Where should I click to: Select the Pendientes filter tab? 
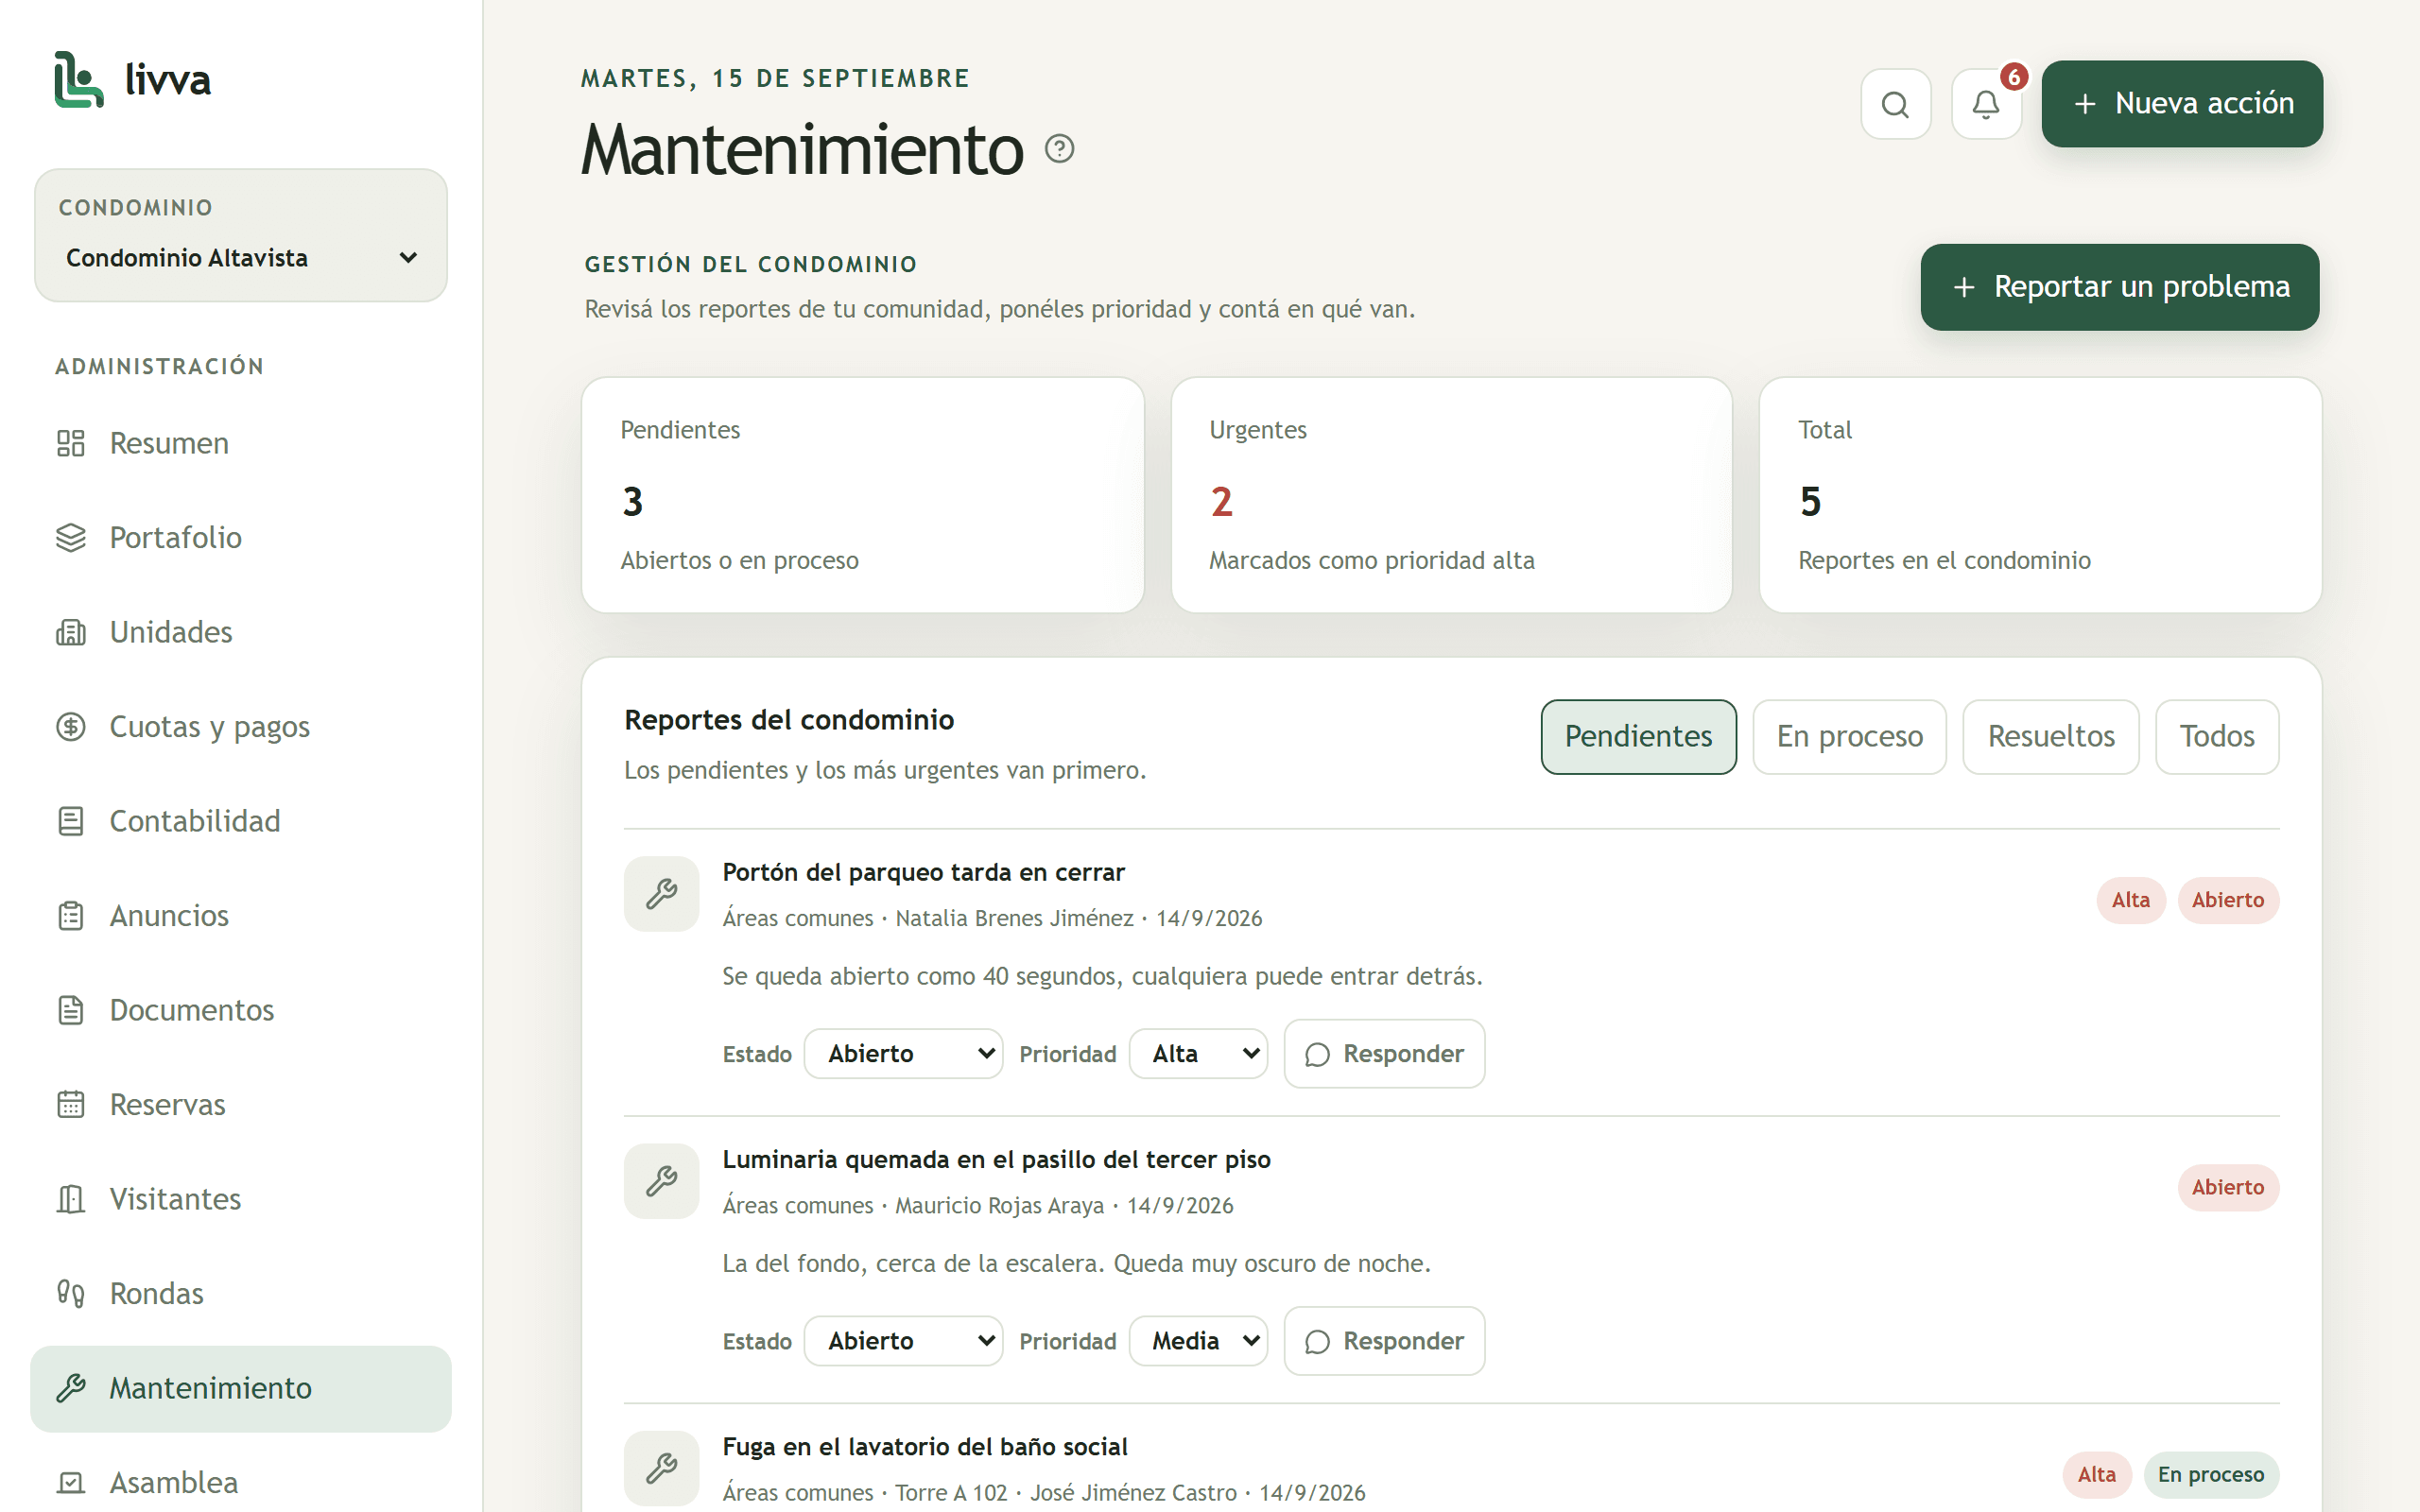[1638, 737]
